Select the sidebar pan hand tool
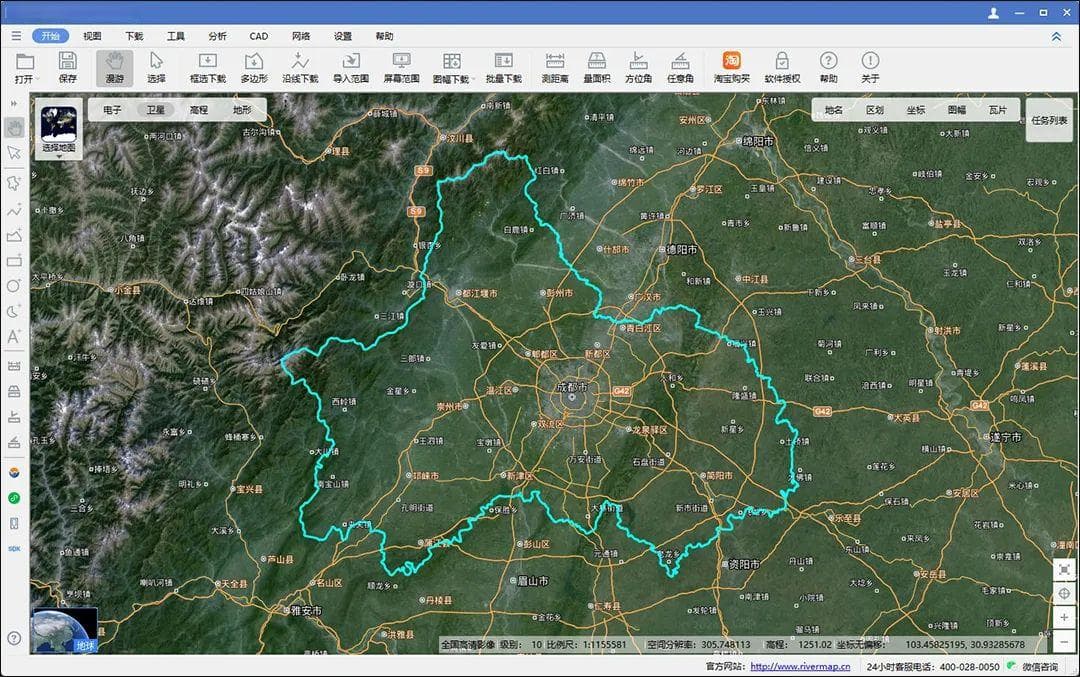Screen dimensions: 1080x677 [14, 127]
